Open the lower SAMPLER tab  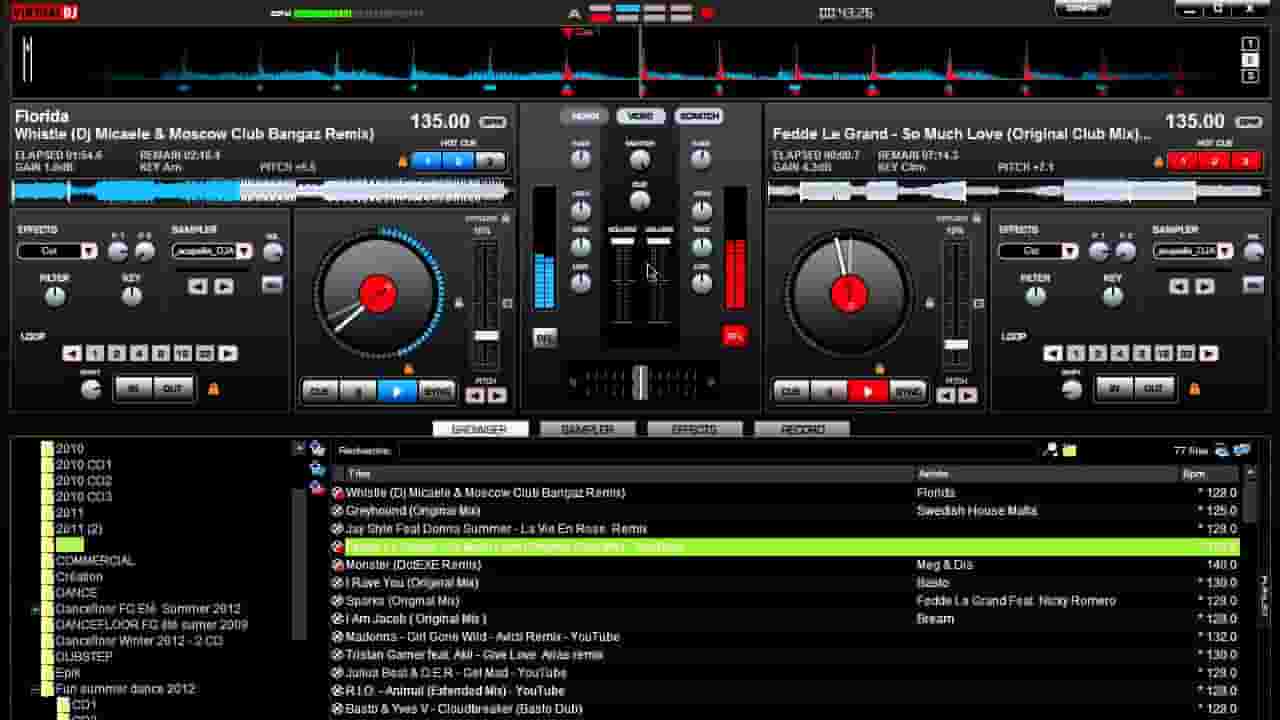click(587, 429)
